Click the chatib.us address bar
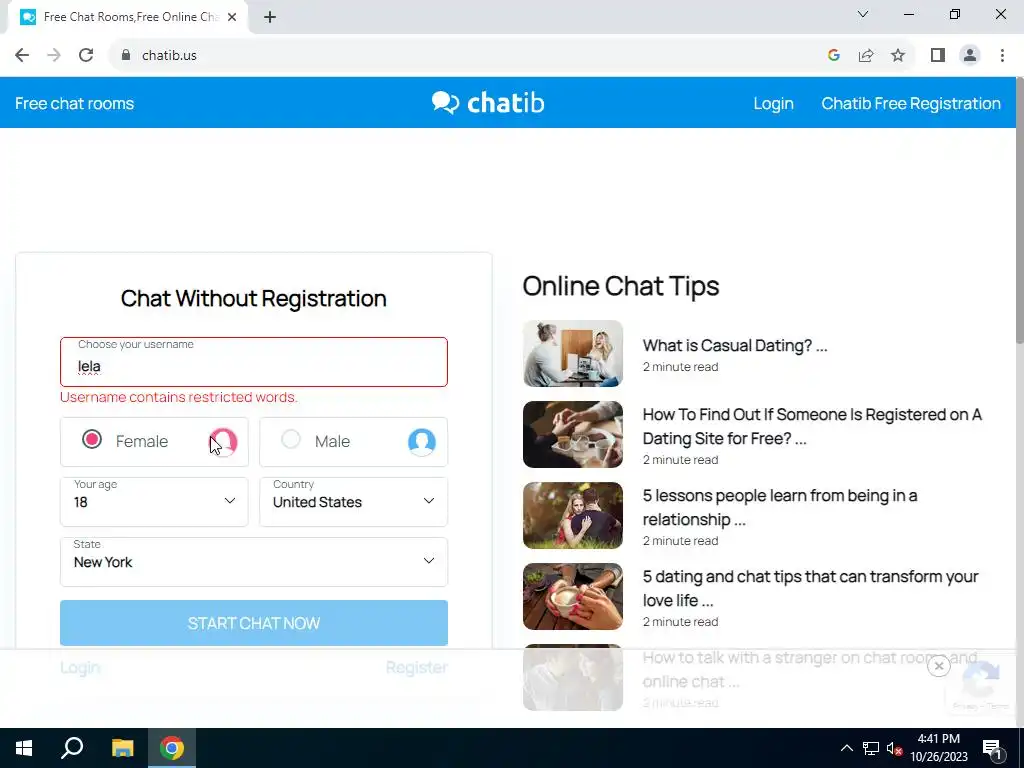 coord(470,56)
